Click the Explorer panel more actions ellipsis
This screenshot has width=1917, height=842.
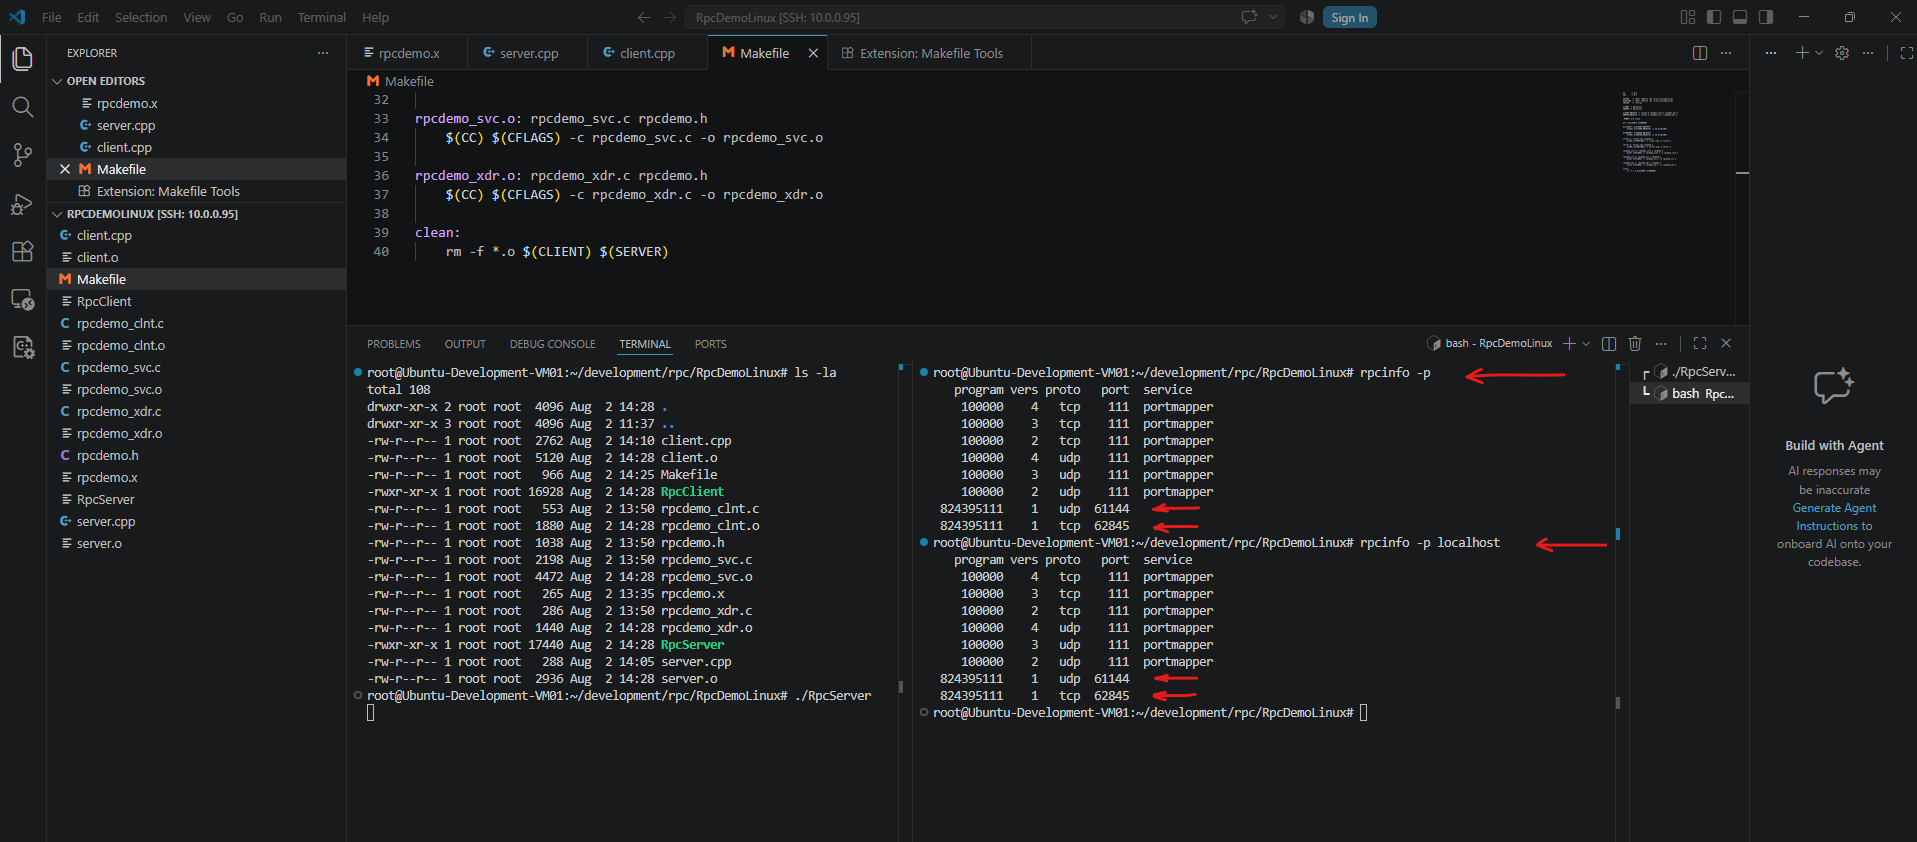tap(323, 53)
